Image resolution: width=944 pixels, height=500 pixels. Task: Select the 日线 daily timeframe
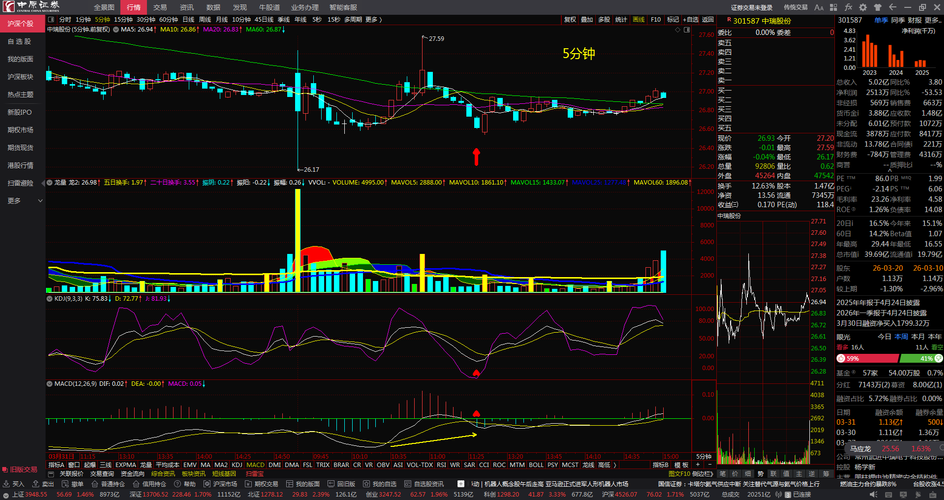pos(188,19)
